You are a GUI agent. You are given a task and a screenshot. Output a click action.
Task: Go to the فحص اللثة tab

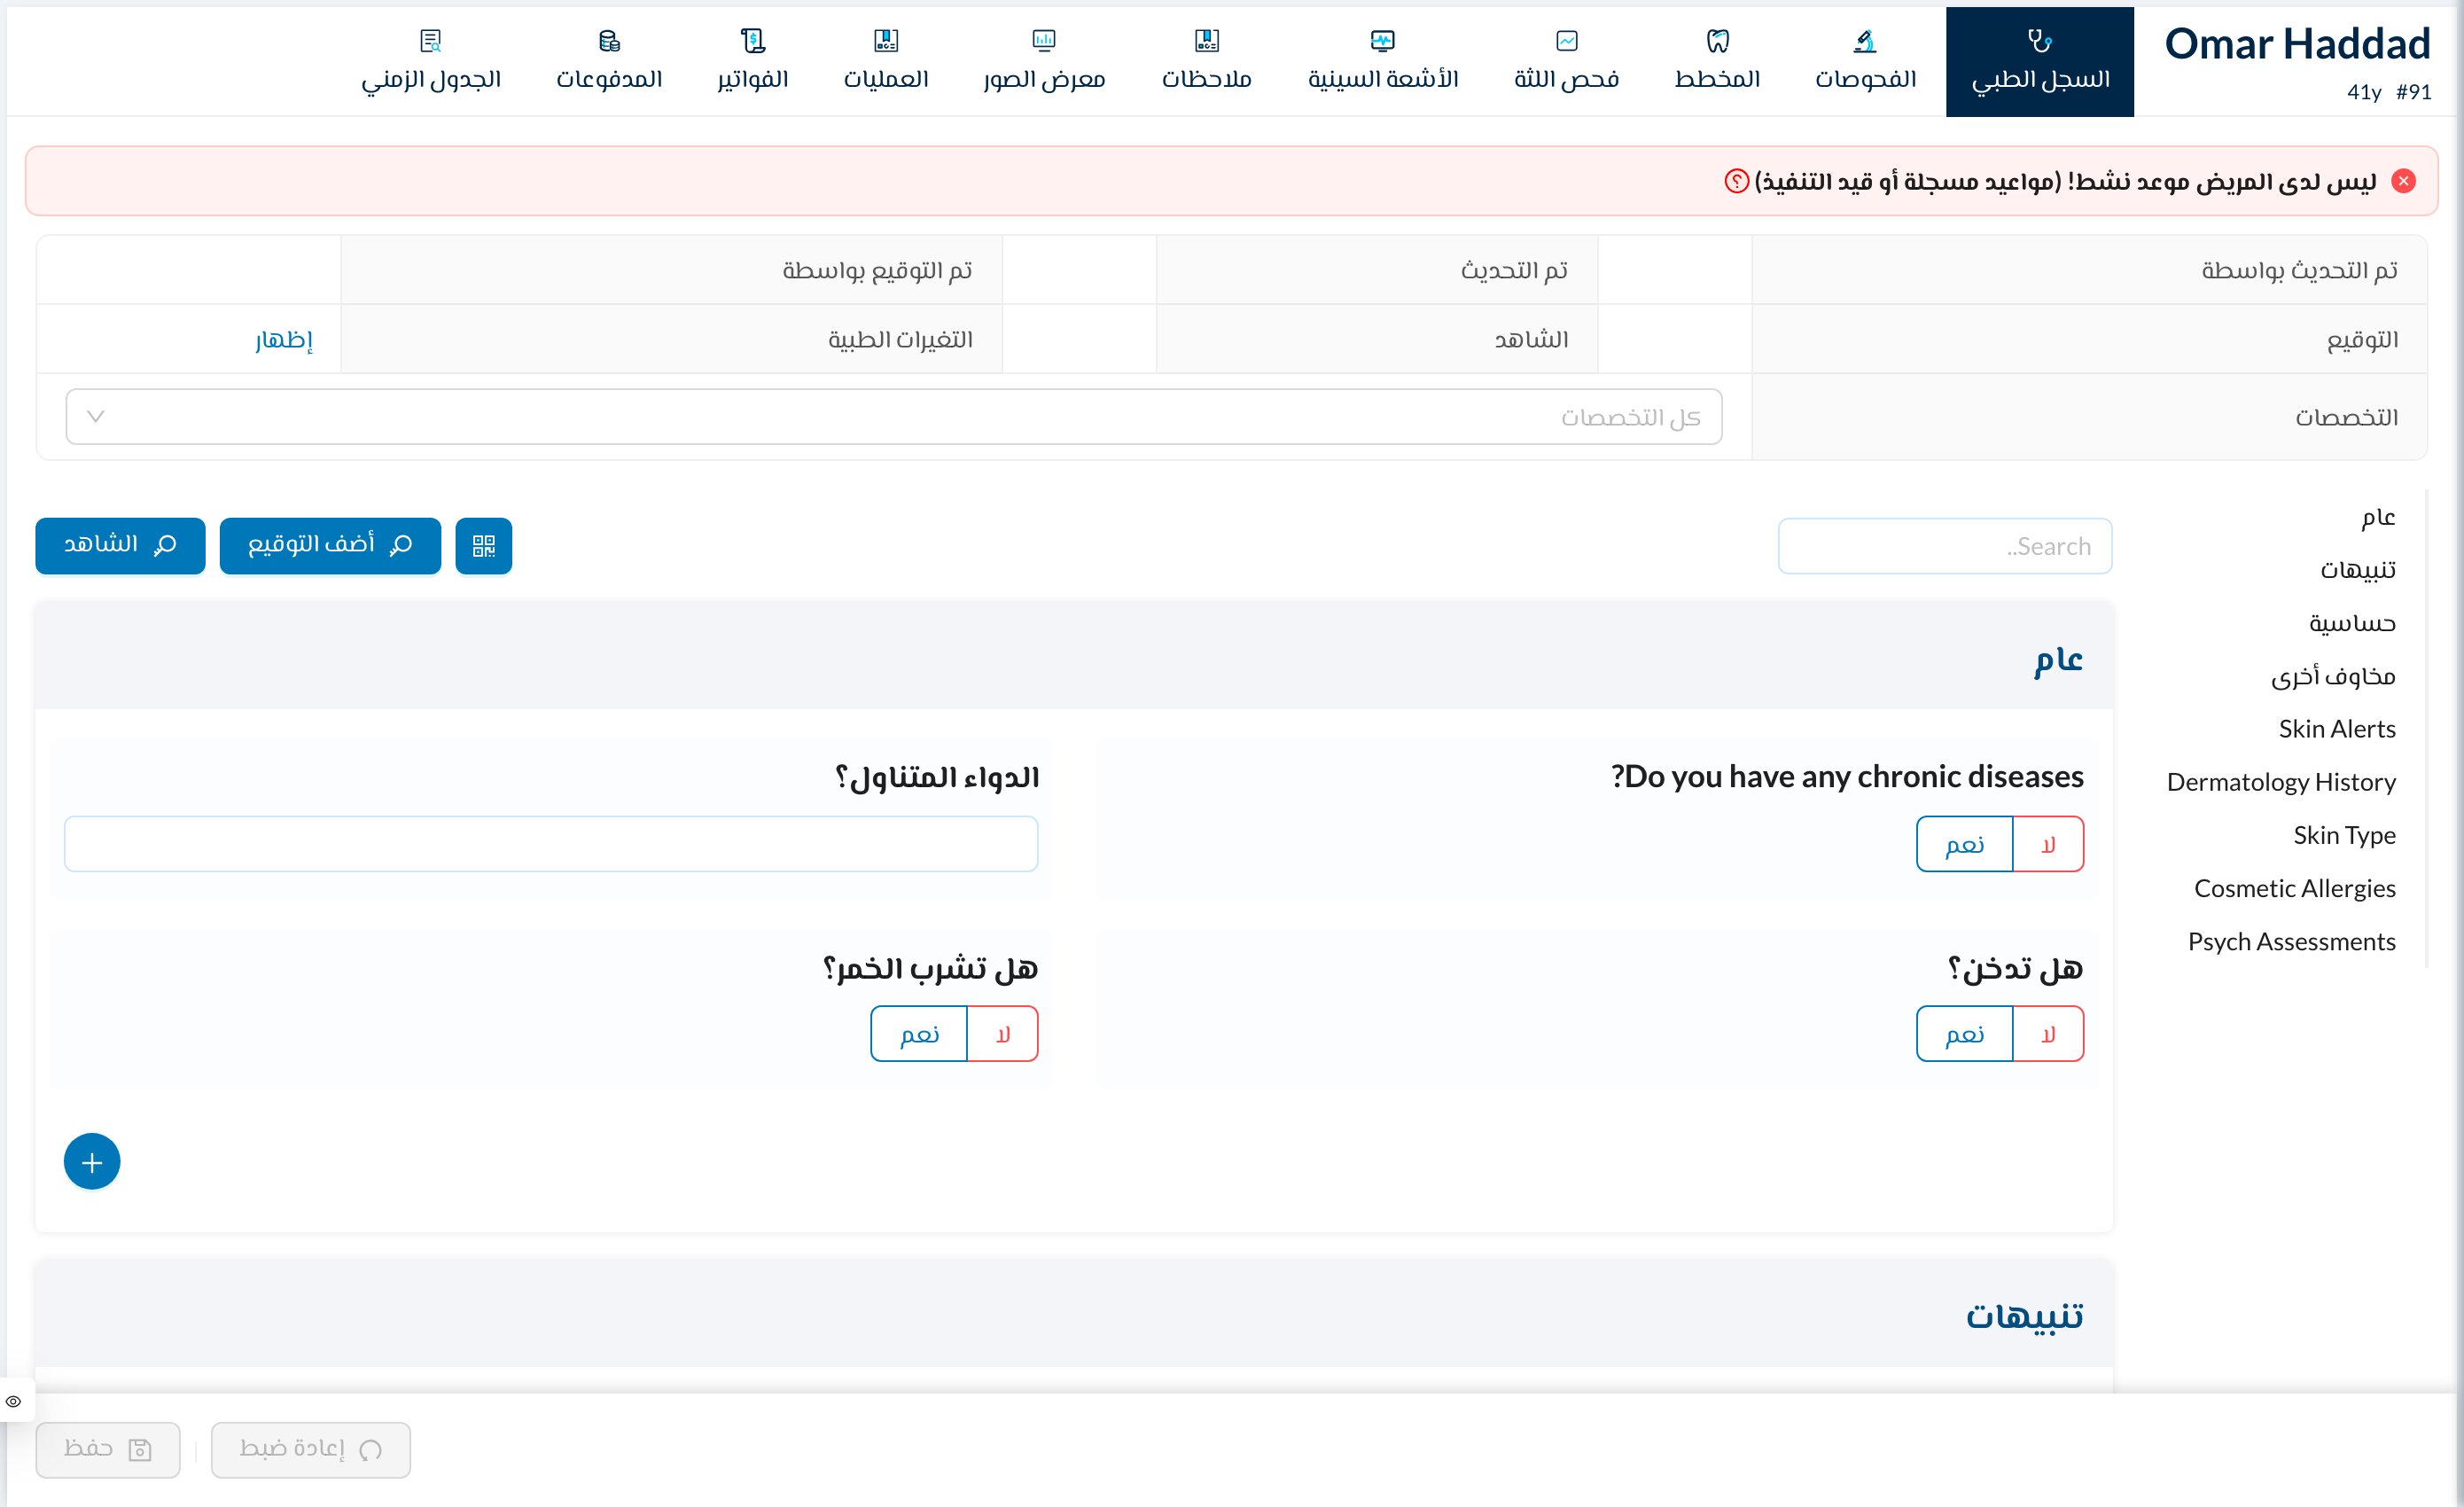[x=1566, y=62]
